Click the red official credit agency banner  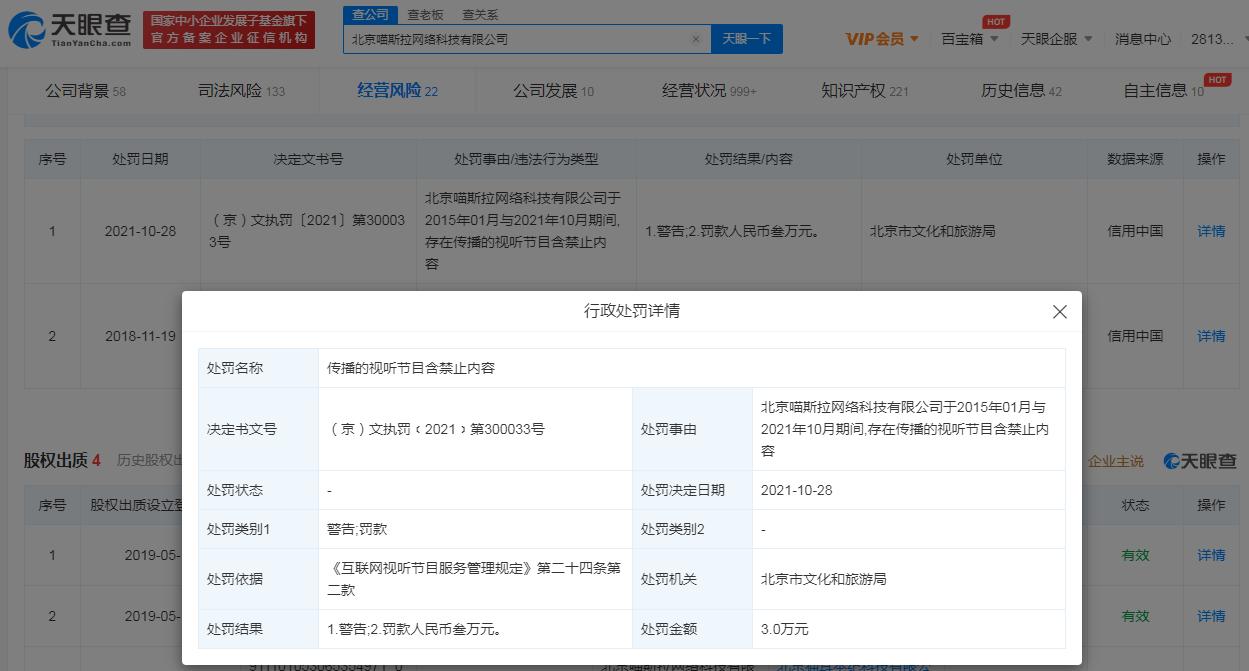(x=228, y=30)
